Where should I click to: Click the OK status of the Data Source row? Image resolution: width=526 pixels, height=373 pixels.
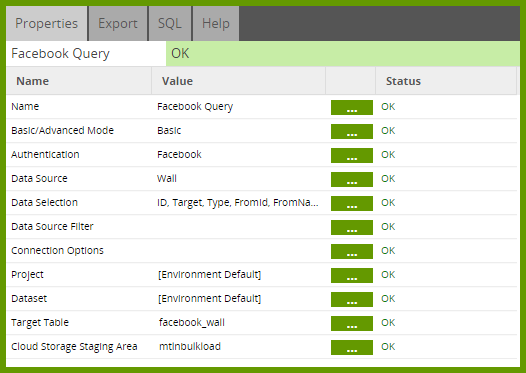388,178
